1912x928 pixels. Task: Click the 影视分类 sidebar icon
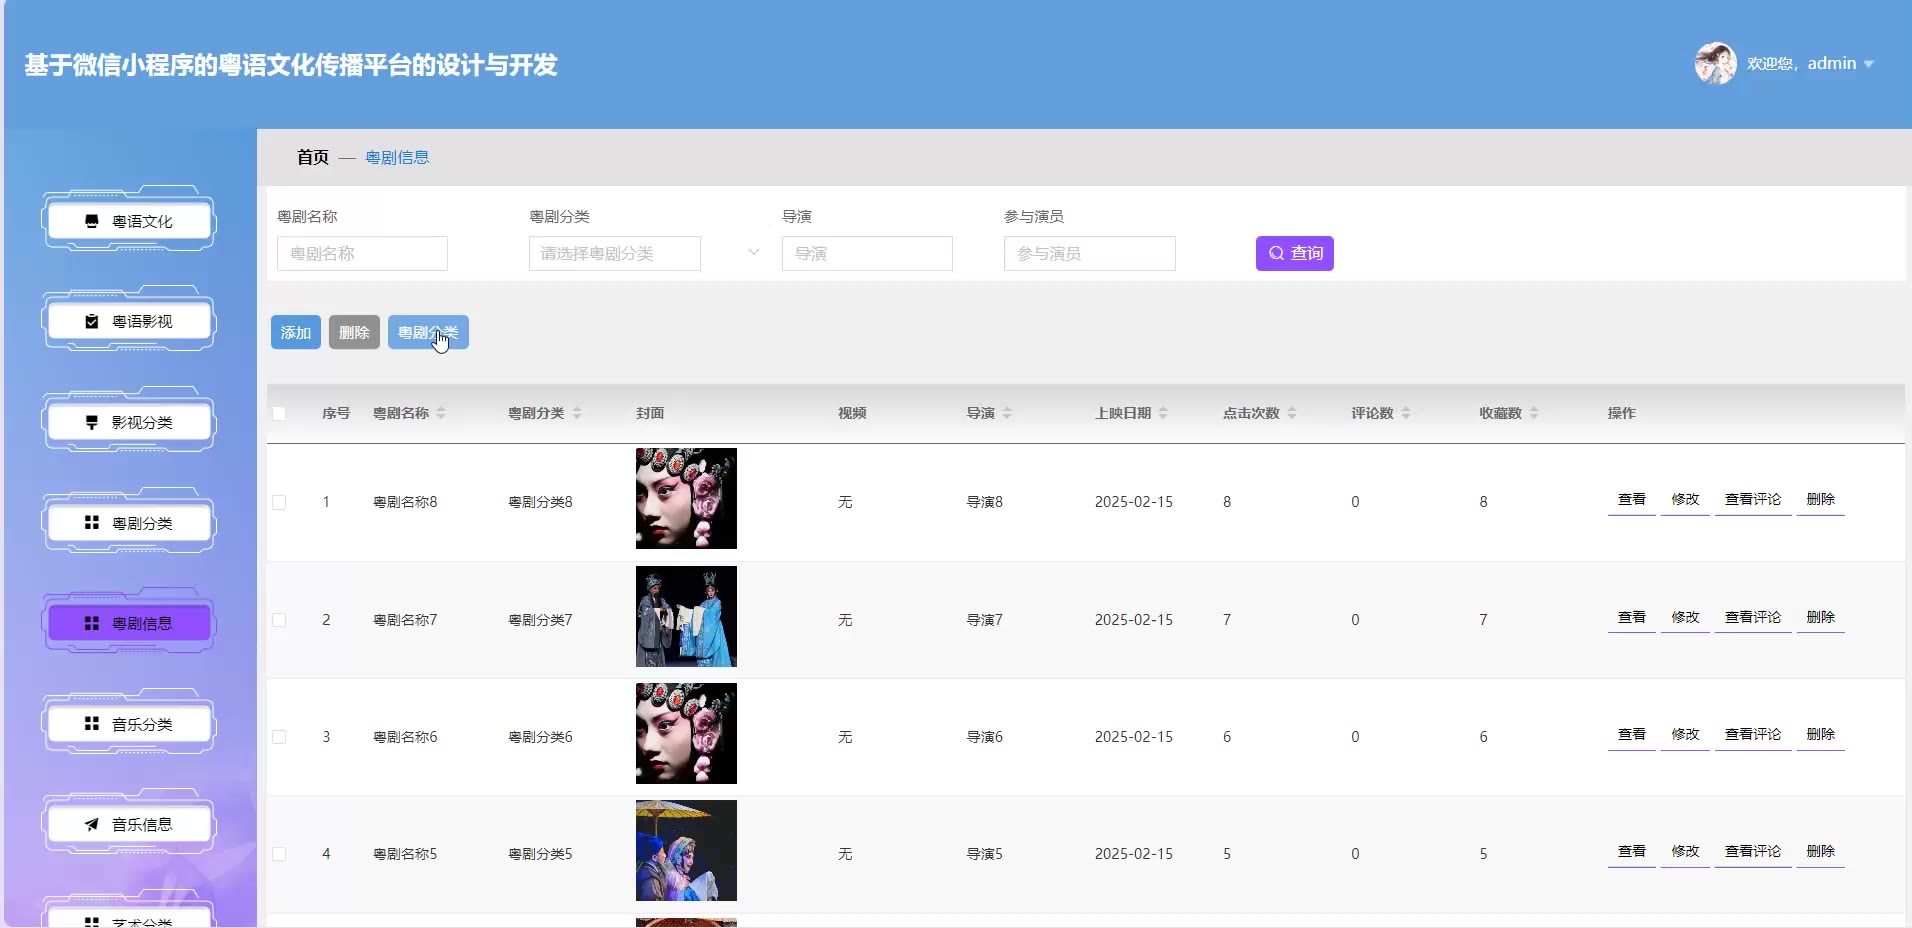click(x=92, y=422)
